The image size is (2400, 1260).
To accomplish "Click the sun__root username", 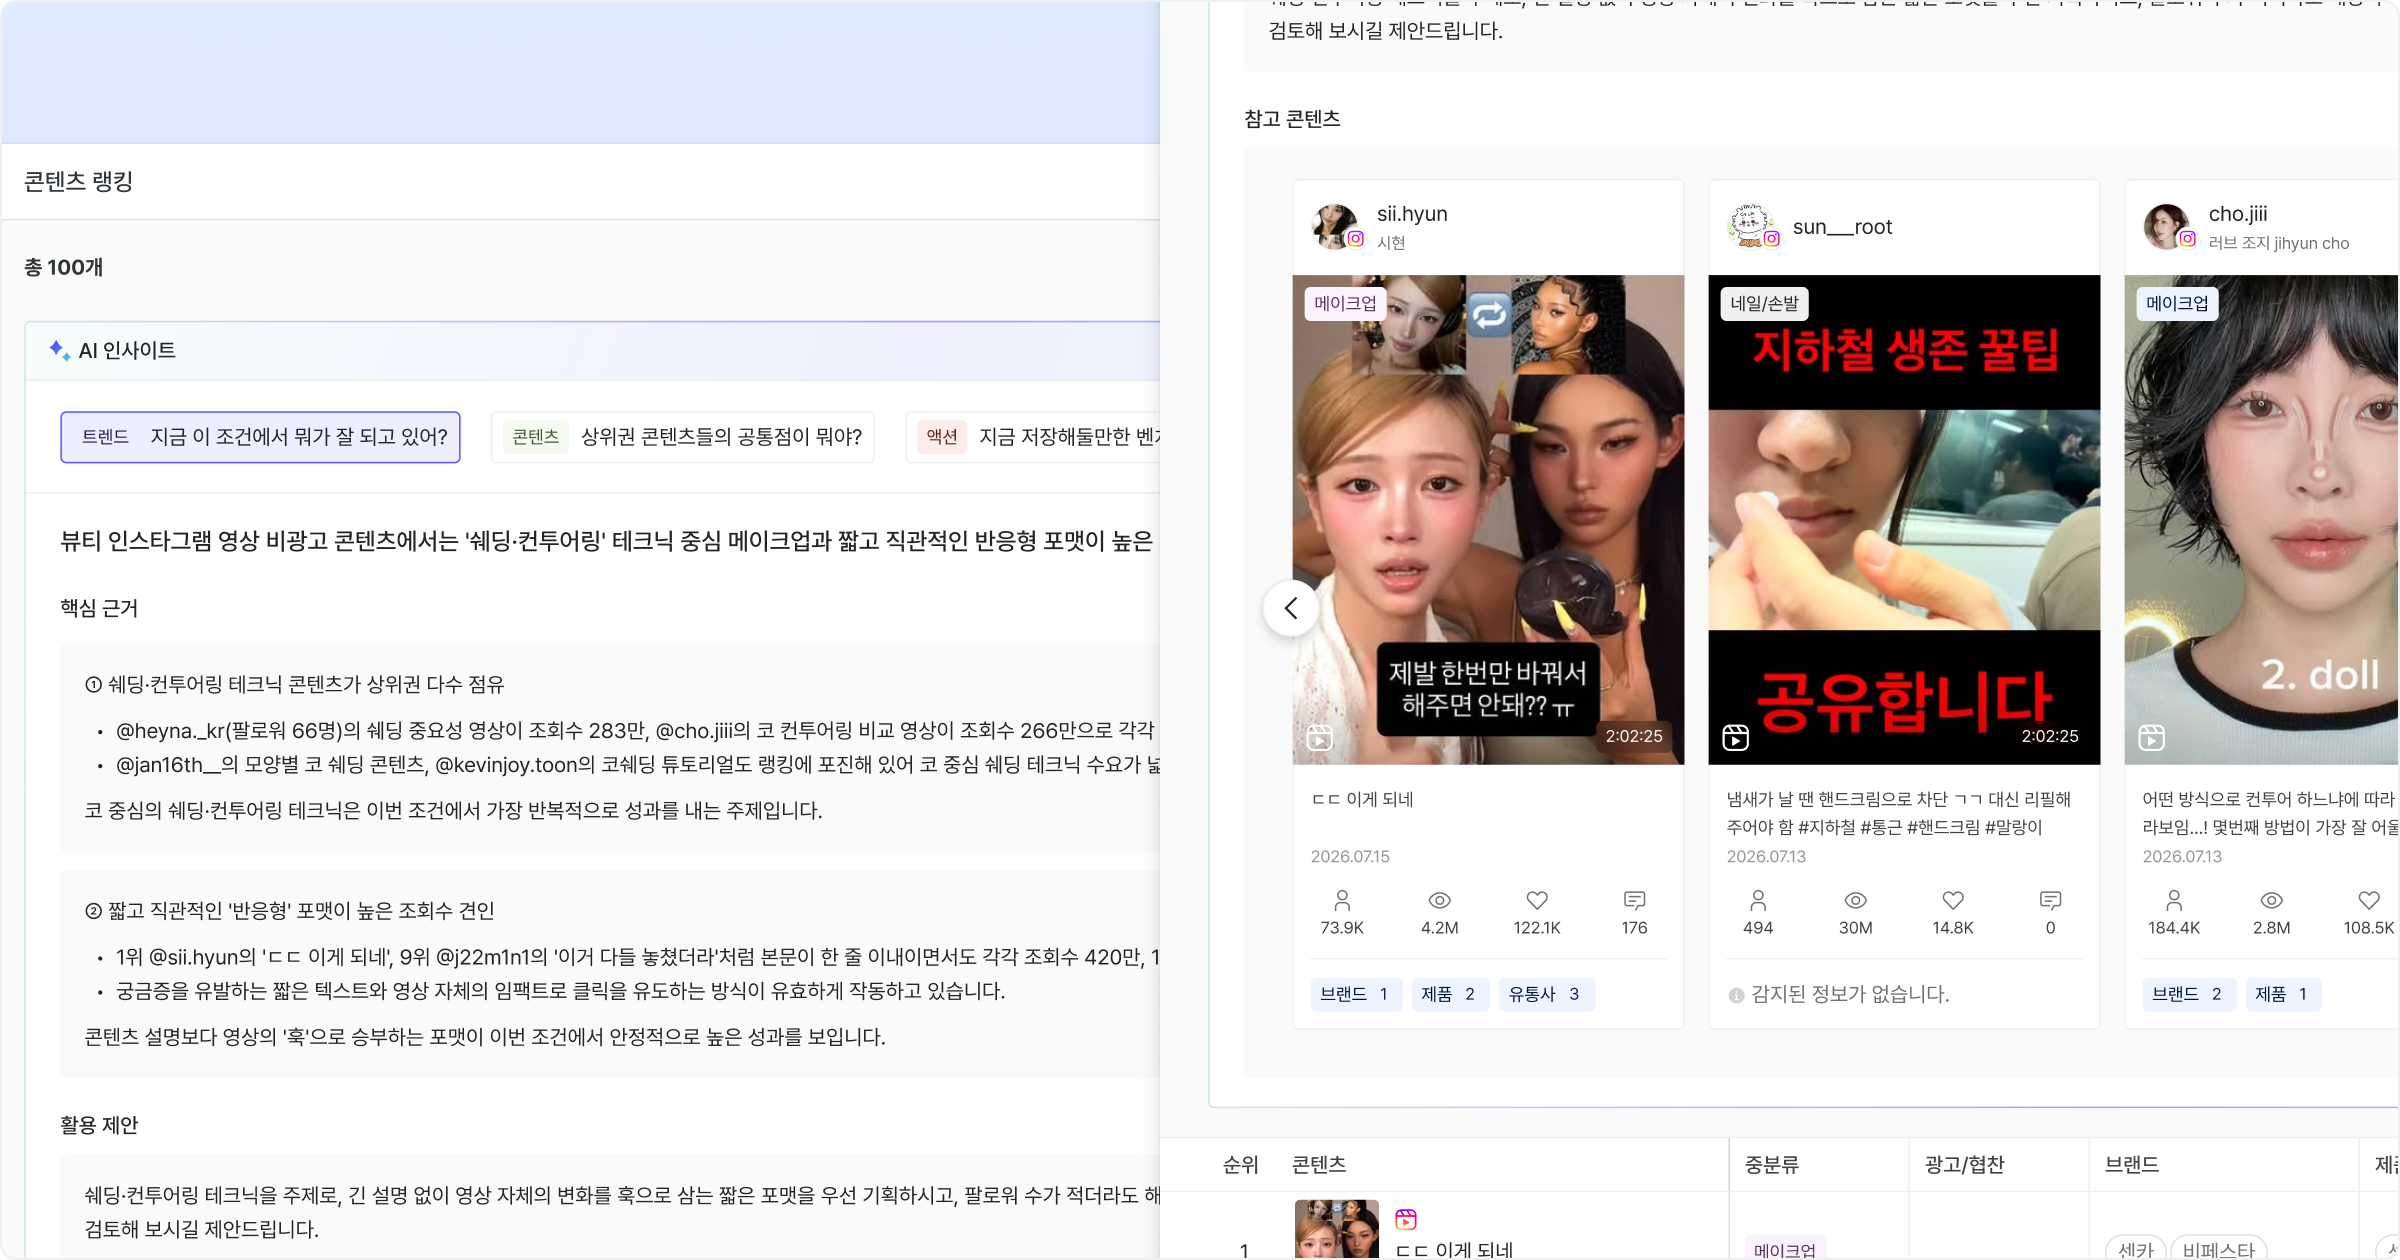I will (x=1843, y=227).
